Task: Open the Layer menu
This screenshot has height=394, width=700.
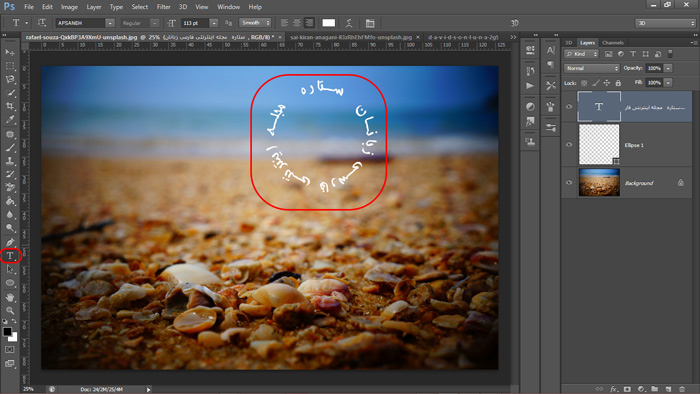Action: pyautogui.click(x=94, y=7)
